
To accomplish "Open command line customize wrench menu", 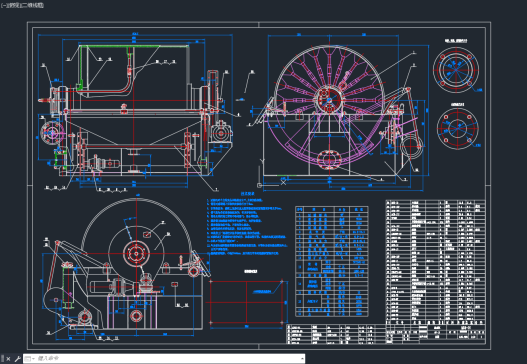I will pos(17,359).
